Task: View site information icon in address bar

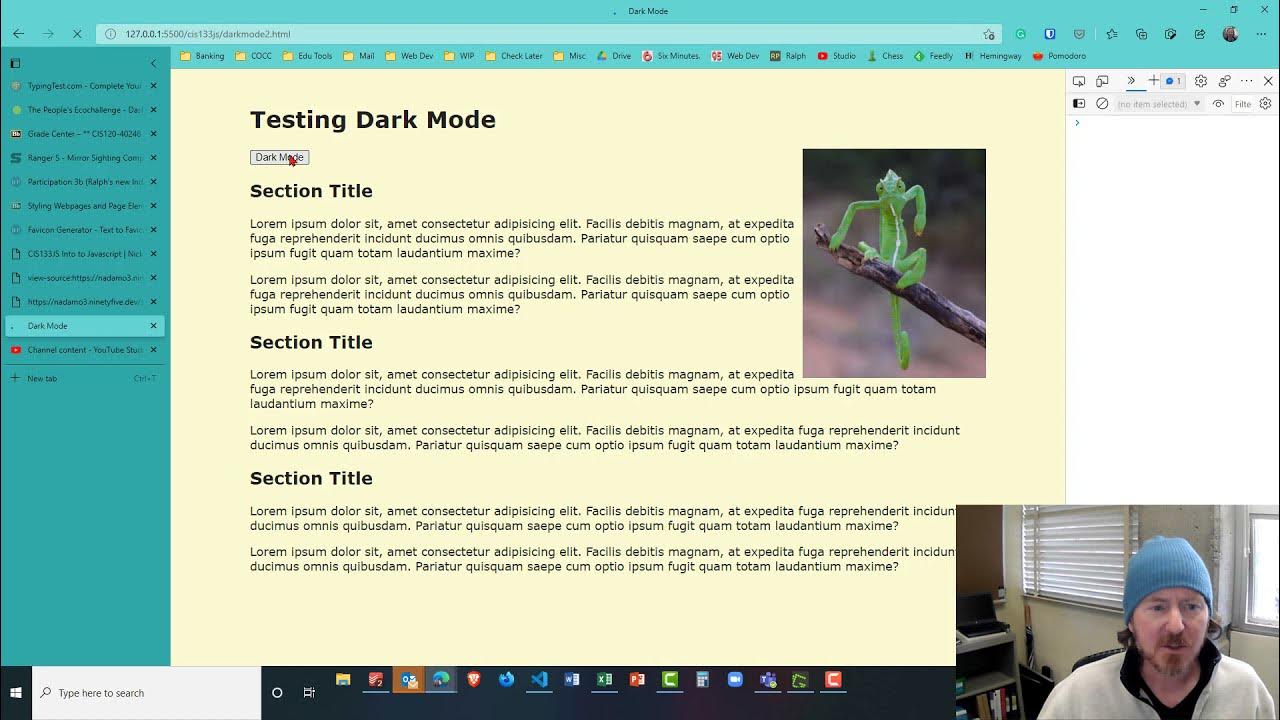Action: click(110, 34)
